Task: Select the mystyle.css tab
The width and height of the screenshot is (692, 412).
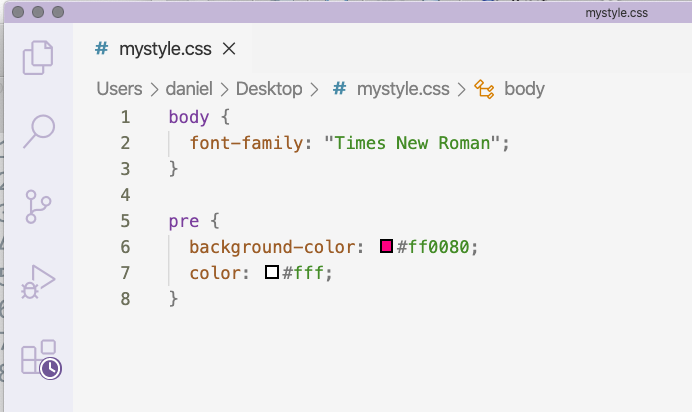Action: 165,49
